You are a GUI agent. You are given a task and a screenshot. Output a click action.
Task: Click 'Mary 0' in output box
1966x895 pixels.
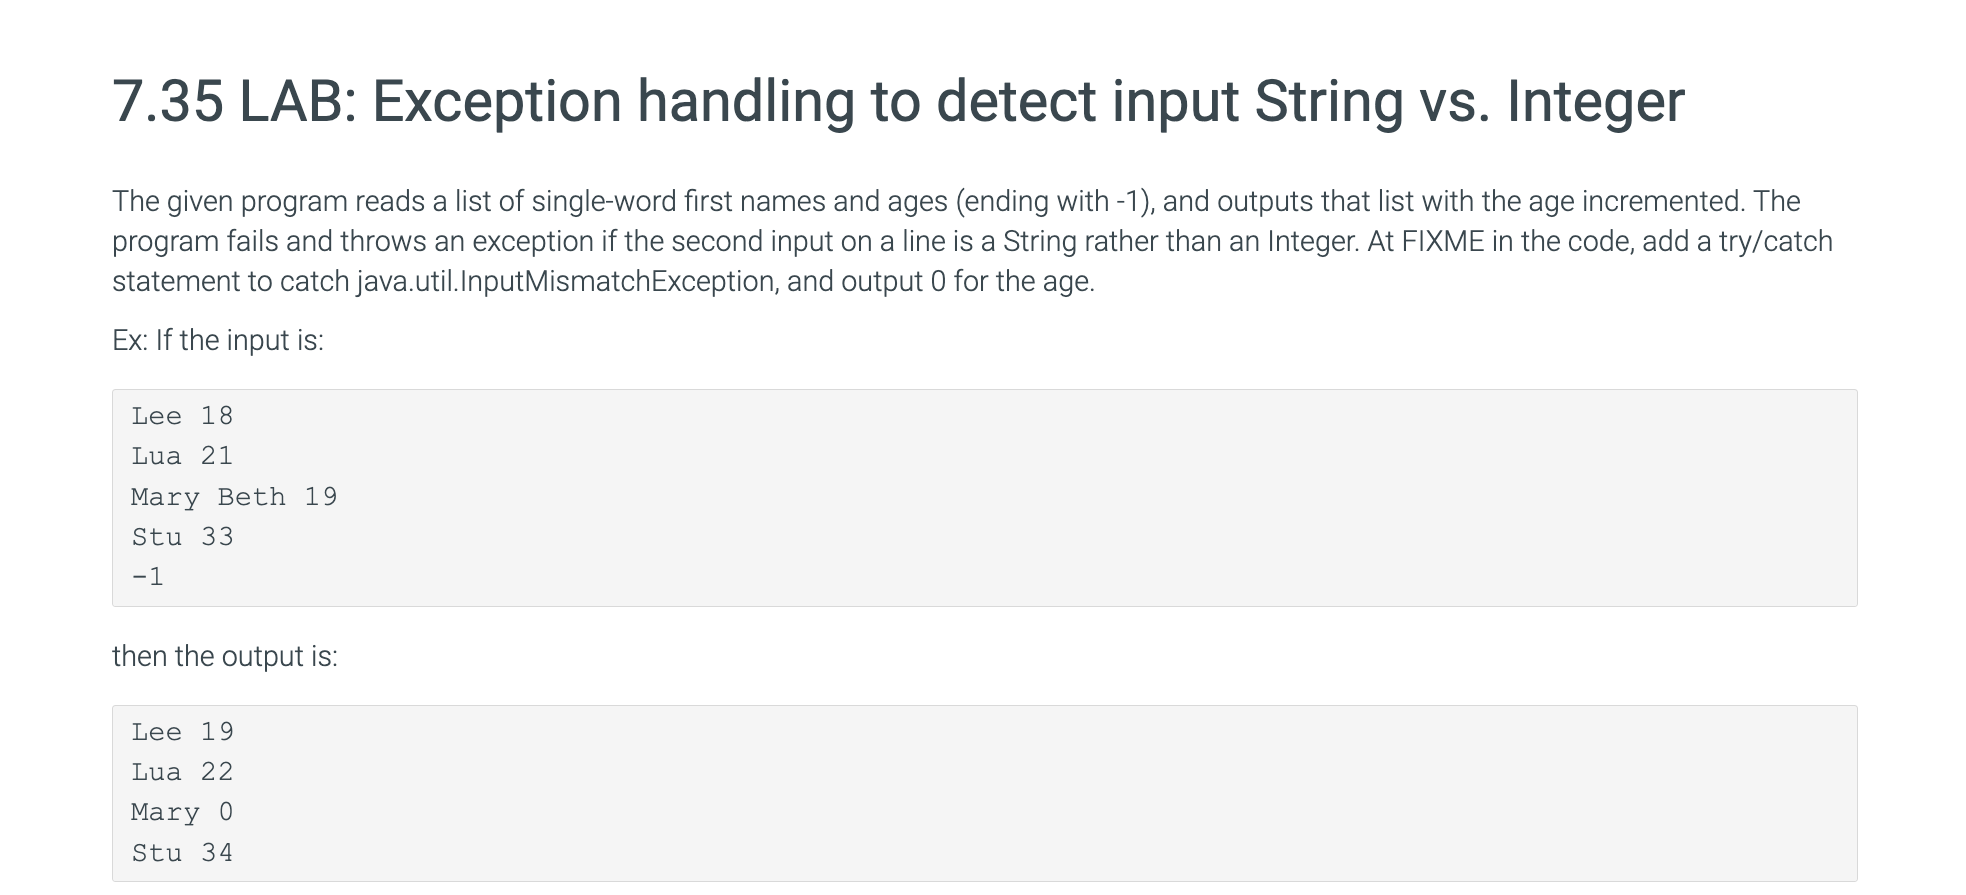pyautogui.click(x=182, y=812)
